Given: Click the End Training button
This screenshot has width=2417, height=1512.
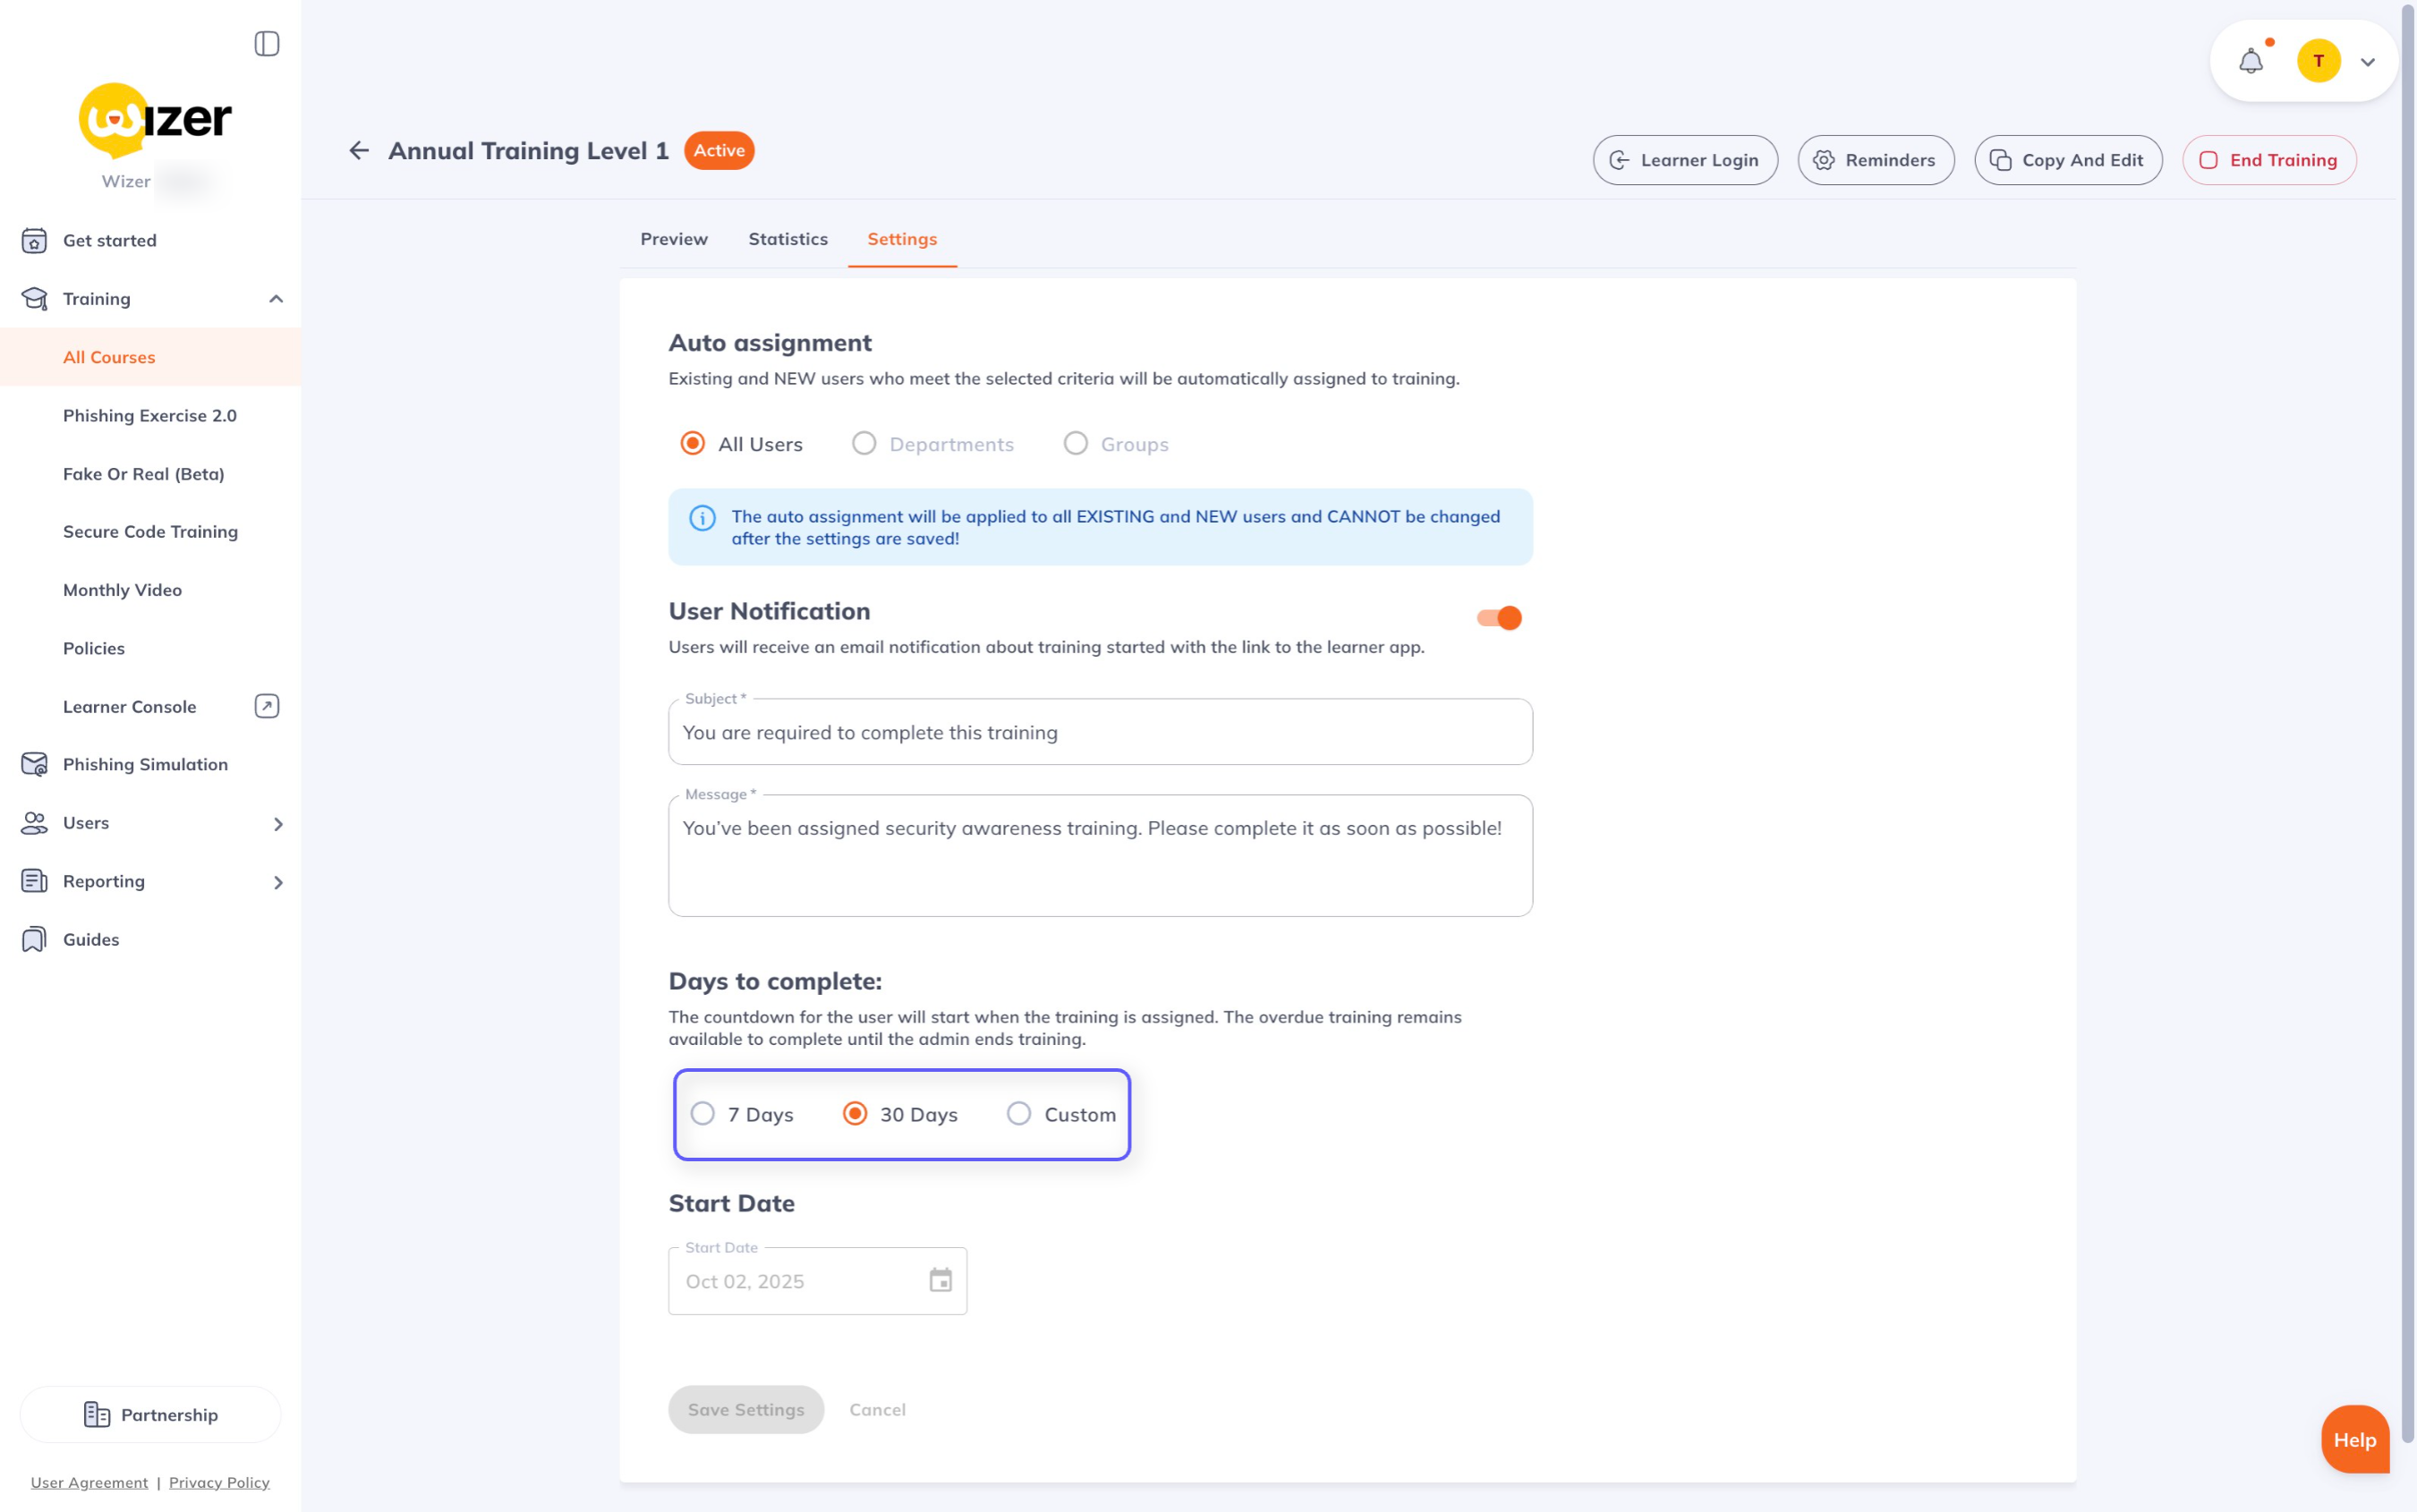Looking at the screenshot, I should click(x=2268, y=160).
